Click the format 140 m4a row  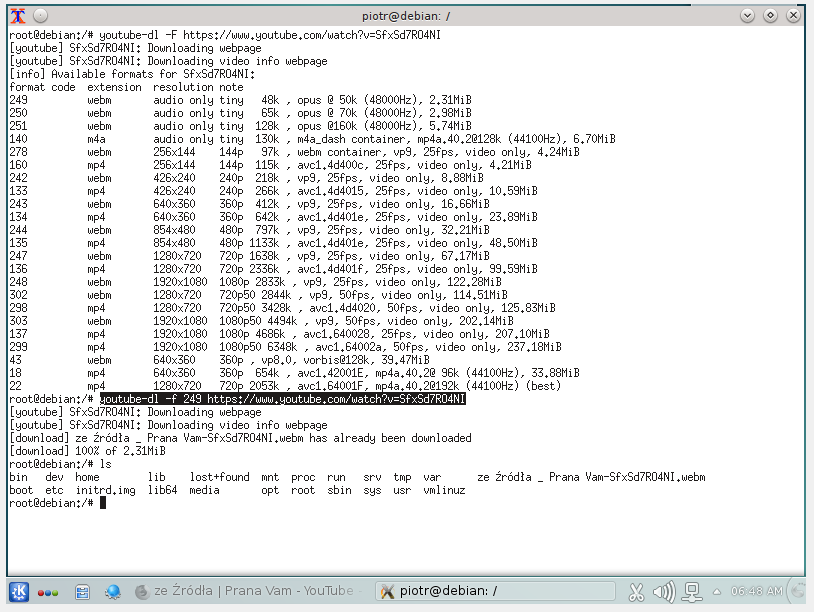pyautogui.click(x=313, y=139)
